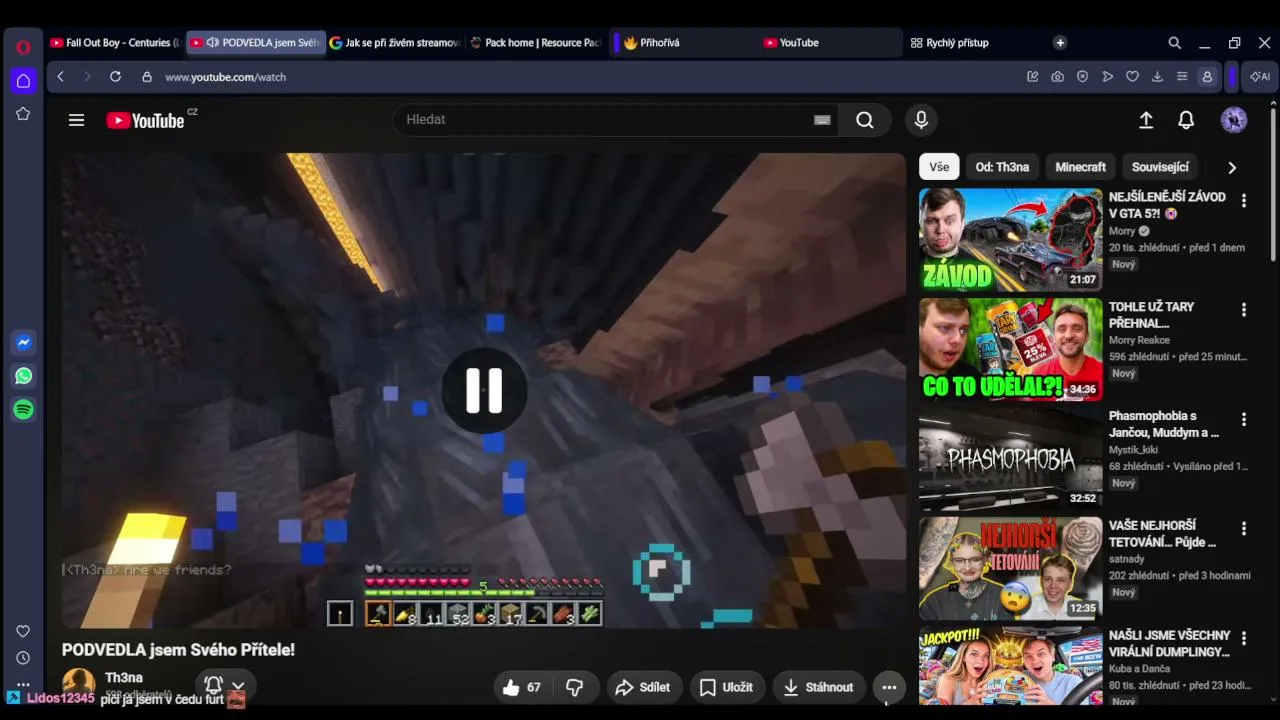Click the YouTube upload arrow icon
The image size is (1280, 720).
pos(1146,120)
